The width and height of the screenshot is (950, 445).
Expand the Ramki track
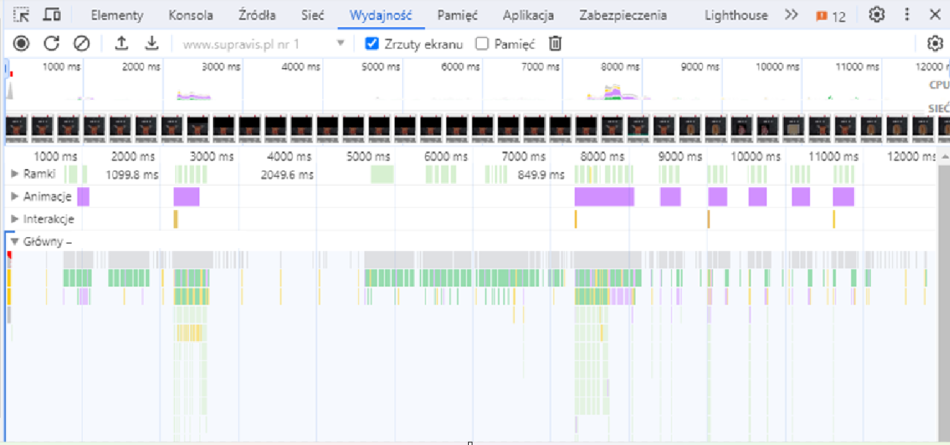click(15, 174)
